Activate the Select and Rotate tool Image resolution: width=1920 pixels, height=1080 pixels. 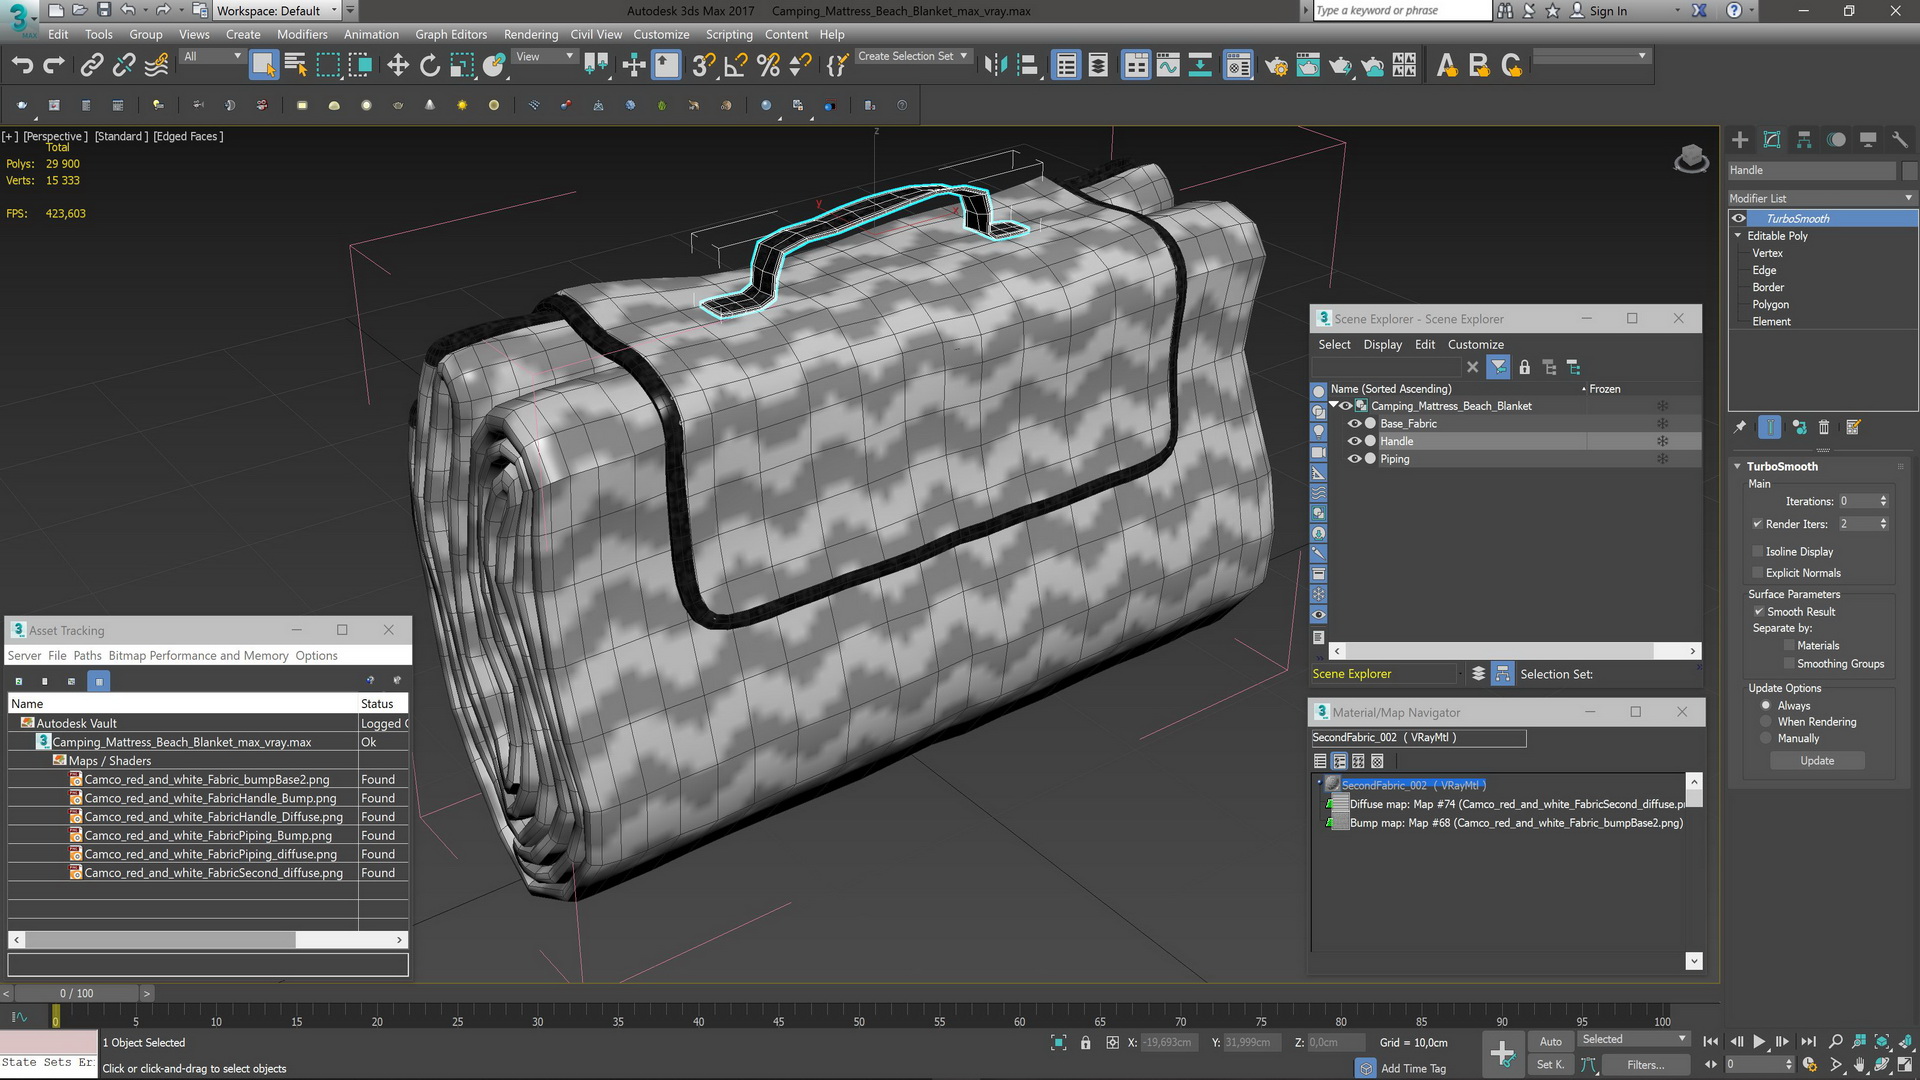pos(430,66)
